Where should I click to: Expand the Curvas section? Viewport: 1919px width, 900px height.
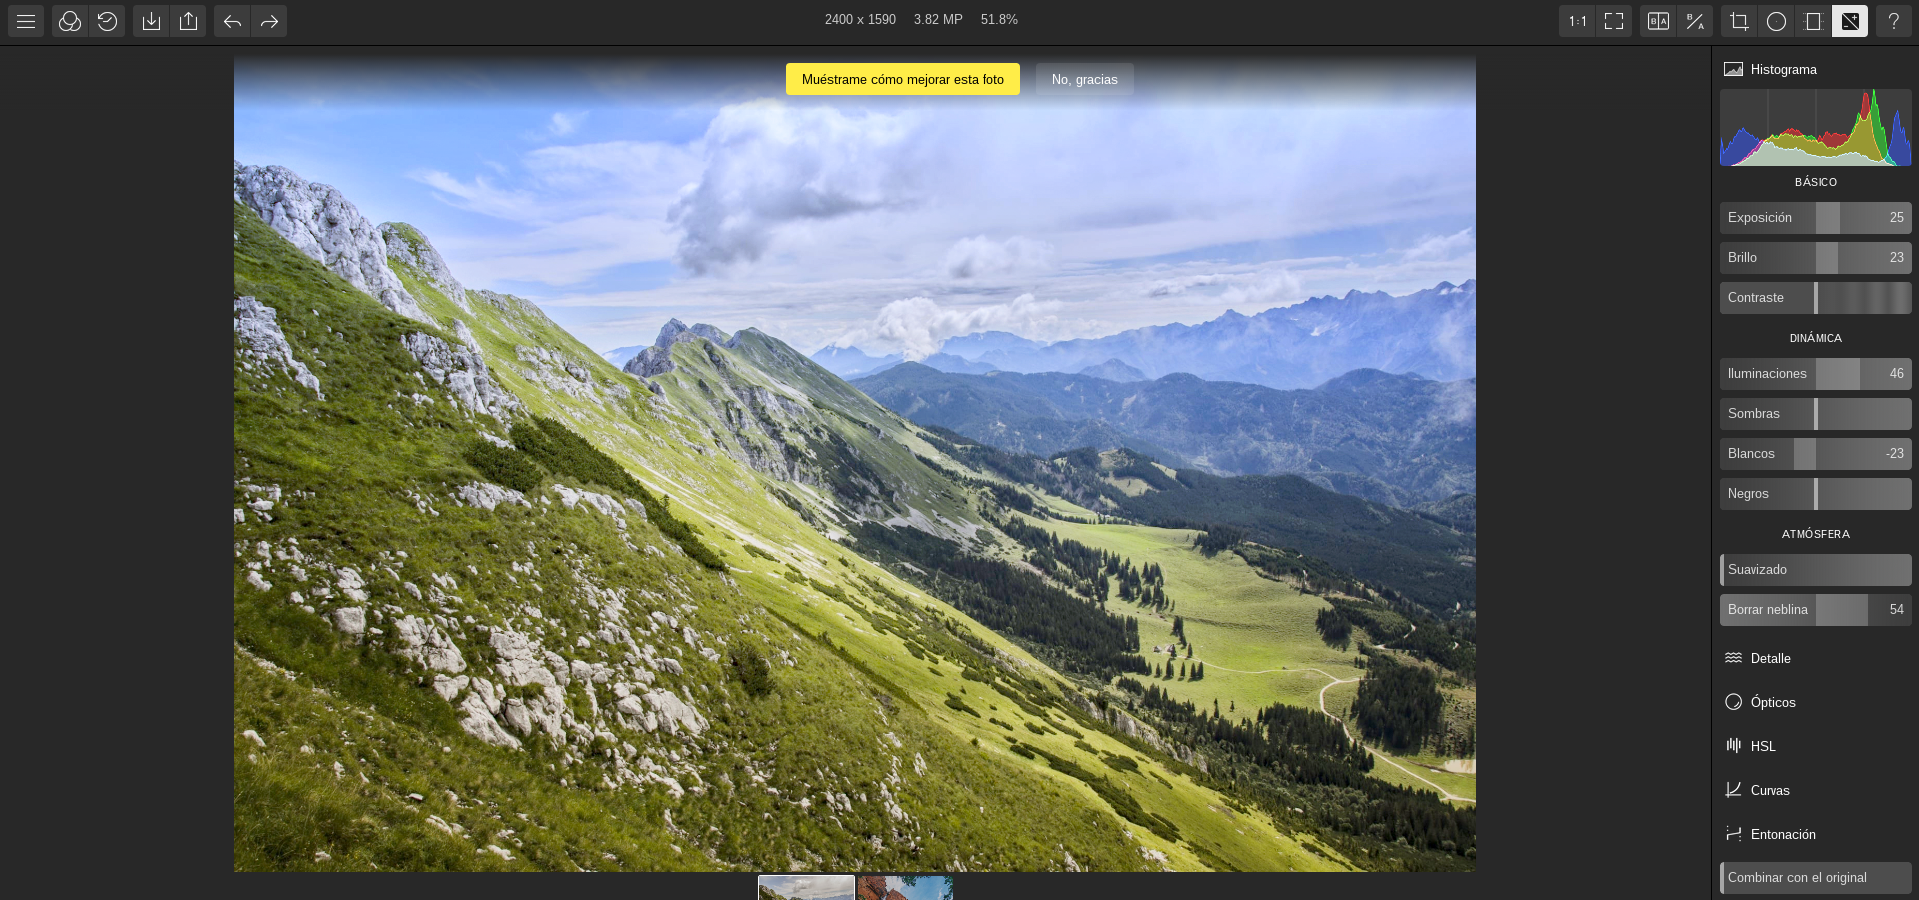(1768, 790)
